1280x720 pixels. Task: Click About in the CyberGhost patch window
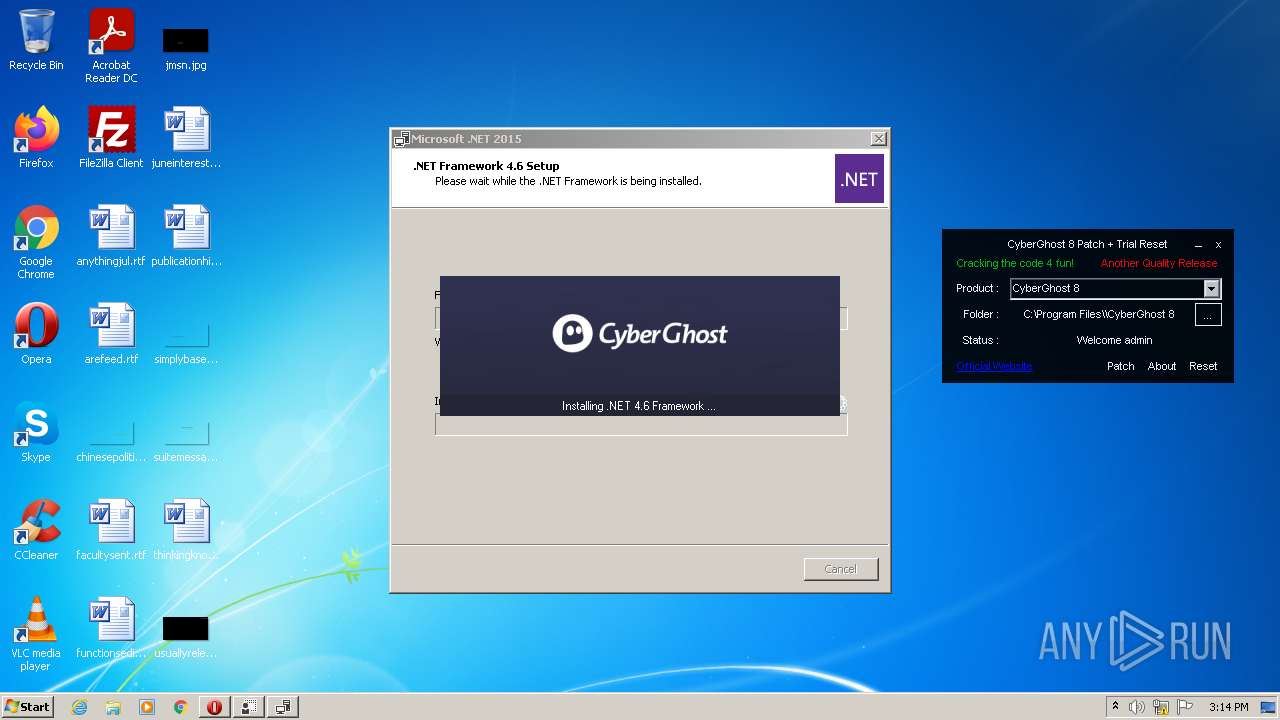(x=1162, y=366)
